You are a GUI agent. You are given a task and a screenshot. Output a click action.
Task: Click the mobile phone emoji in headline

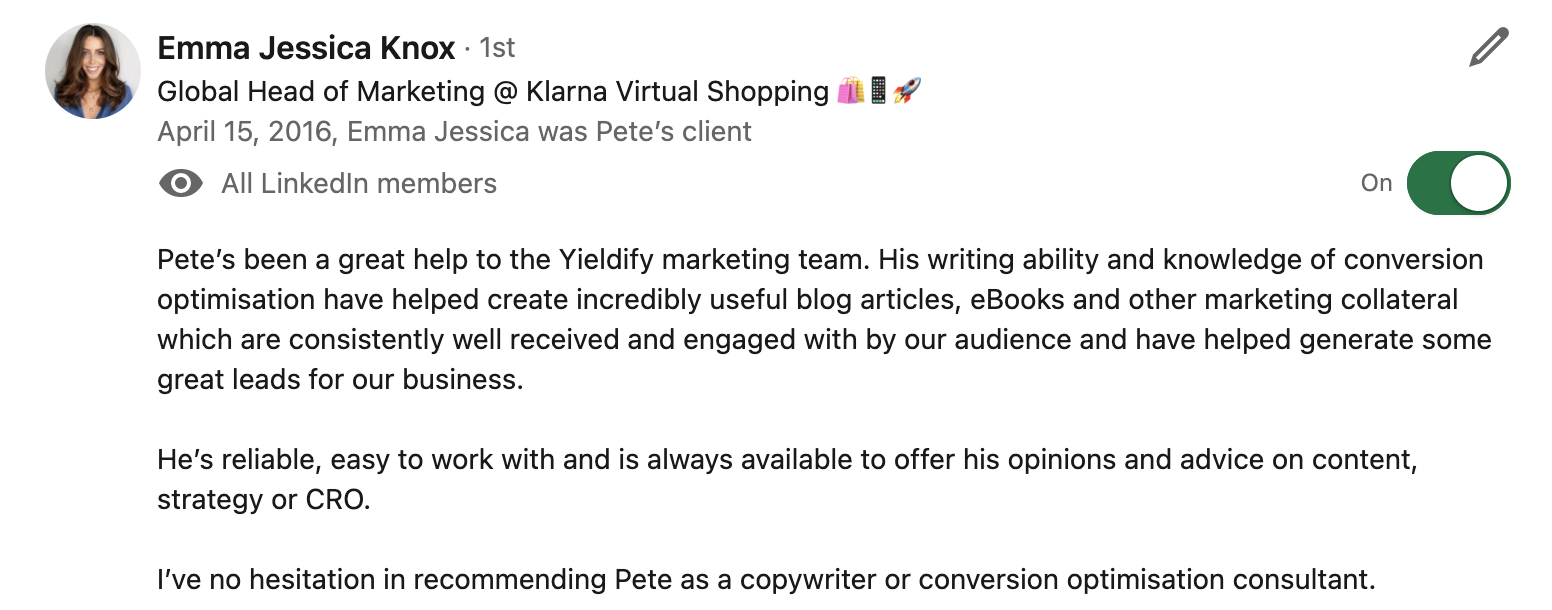pyautogui.click(x=879, y=92)
